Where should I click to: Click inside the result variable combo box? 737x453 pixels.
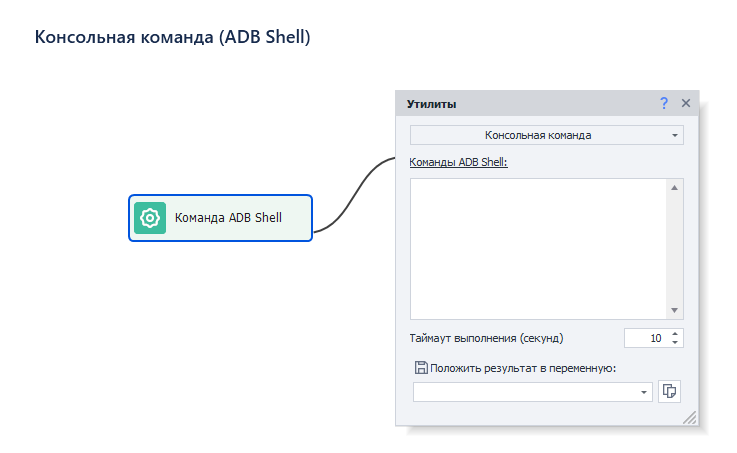pyautogui.click(x=525, y=393)
